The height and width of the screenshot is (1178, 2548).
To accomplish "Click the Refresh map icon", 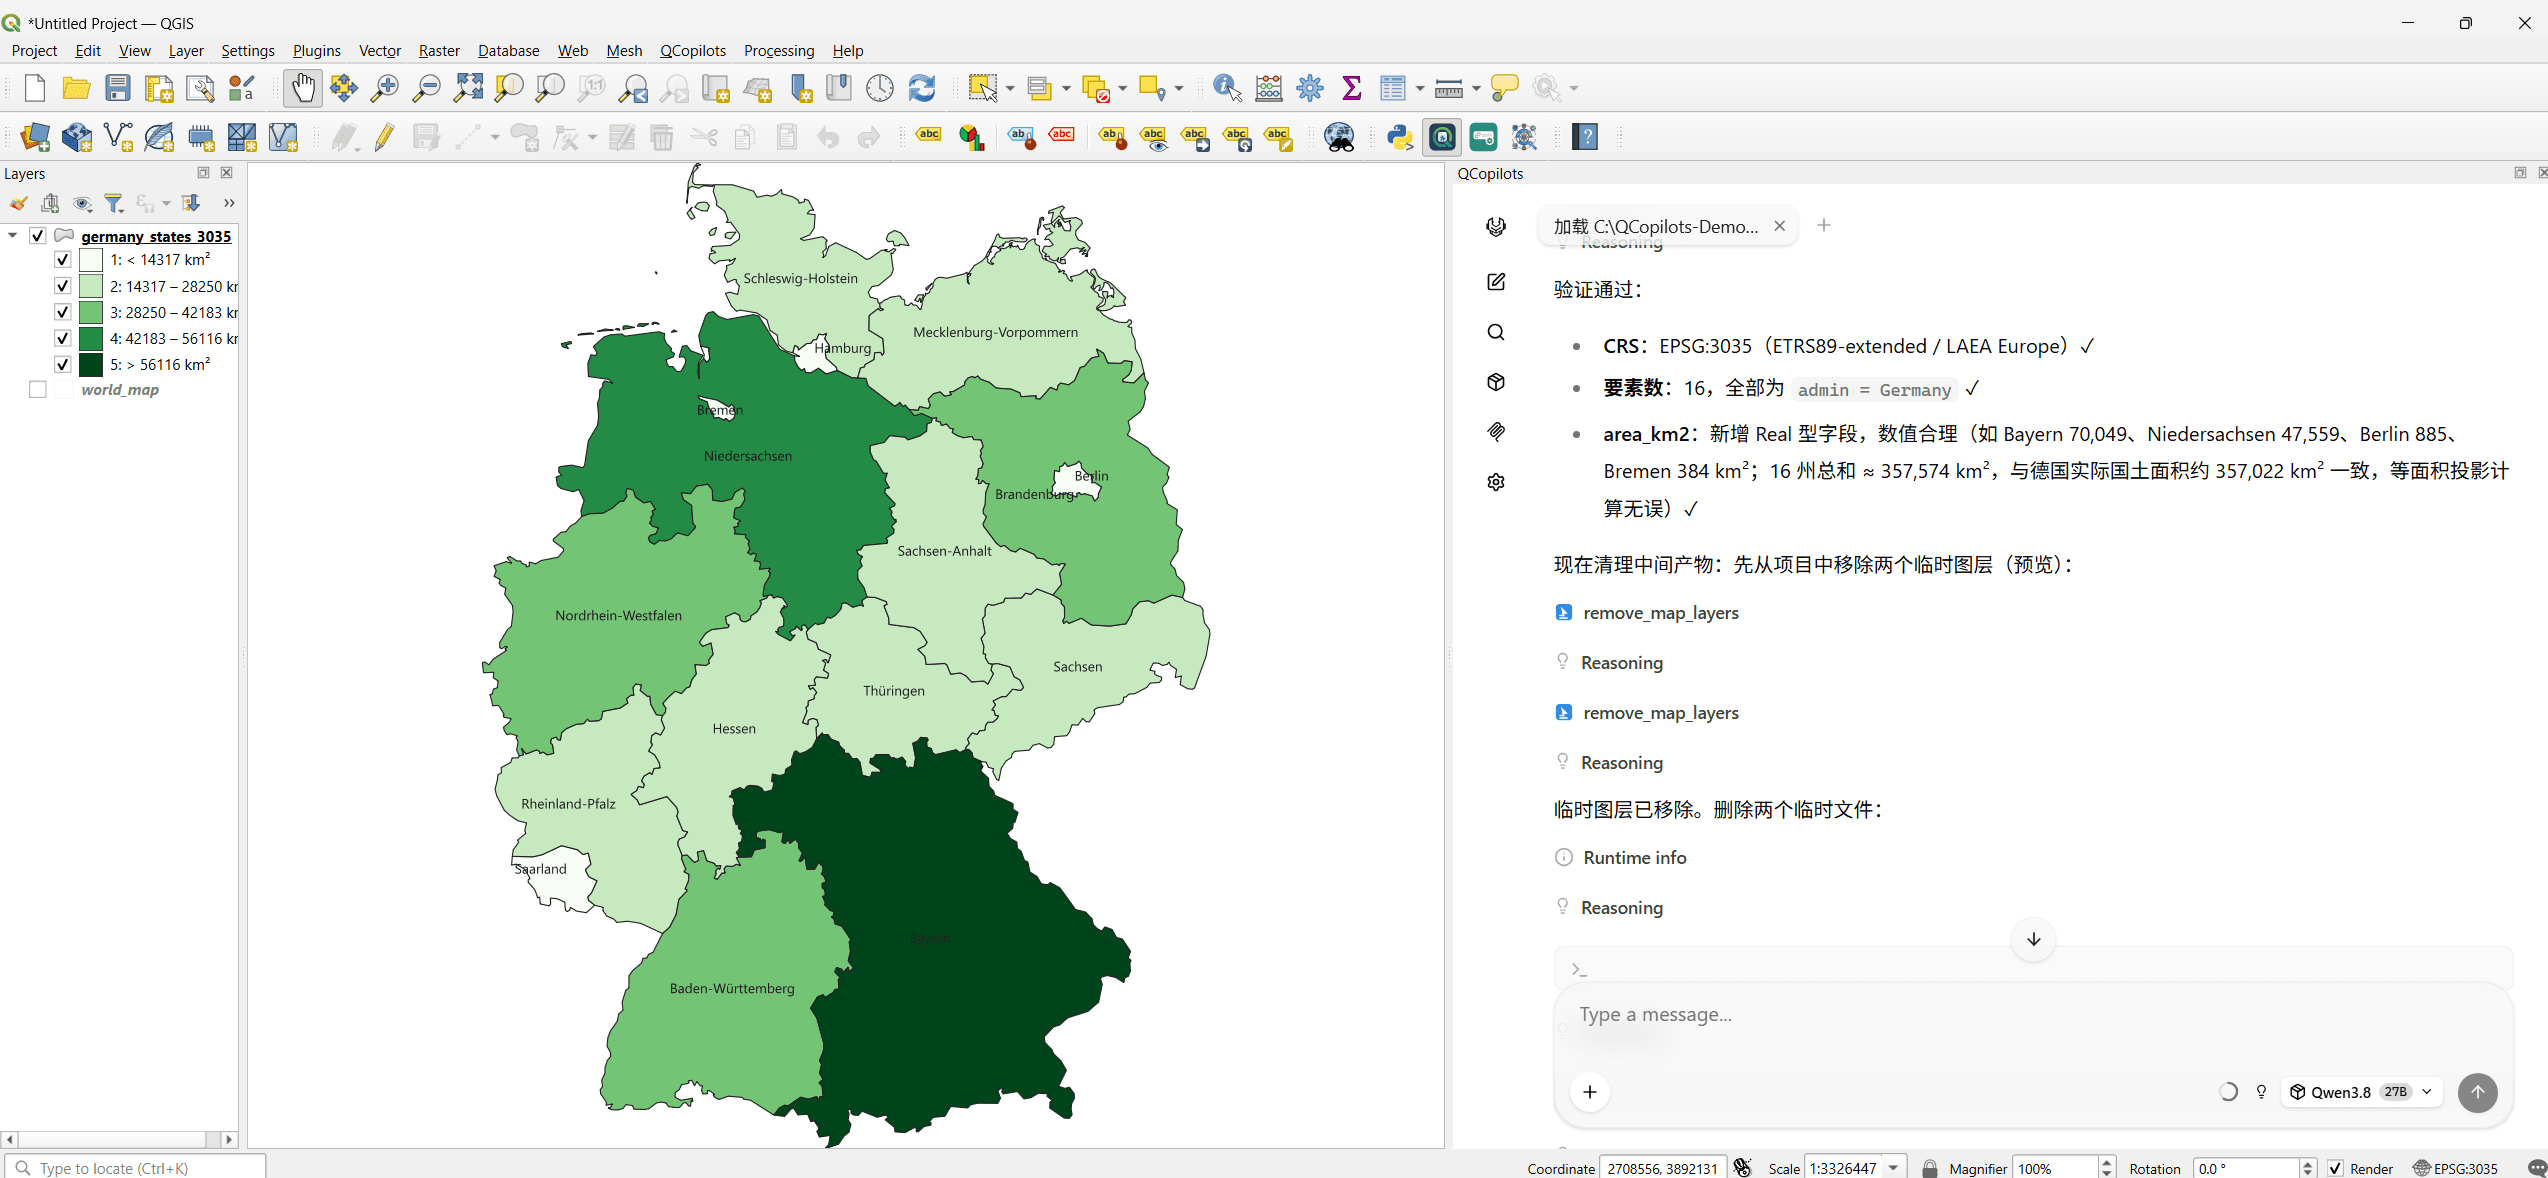I will pos(922,89).
